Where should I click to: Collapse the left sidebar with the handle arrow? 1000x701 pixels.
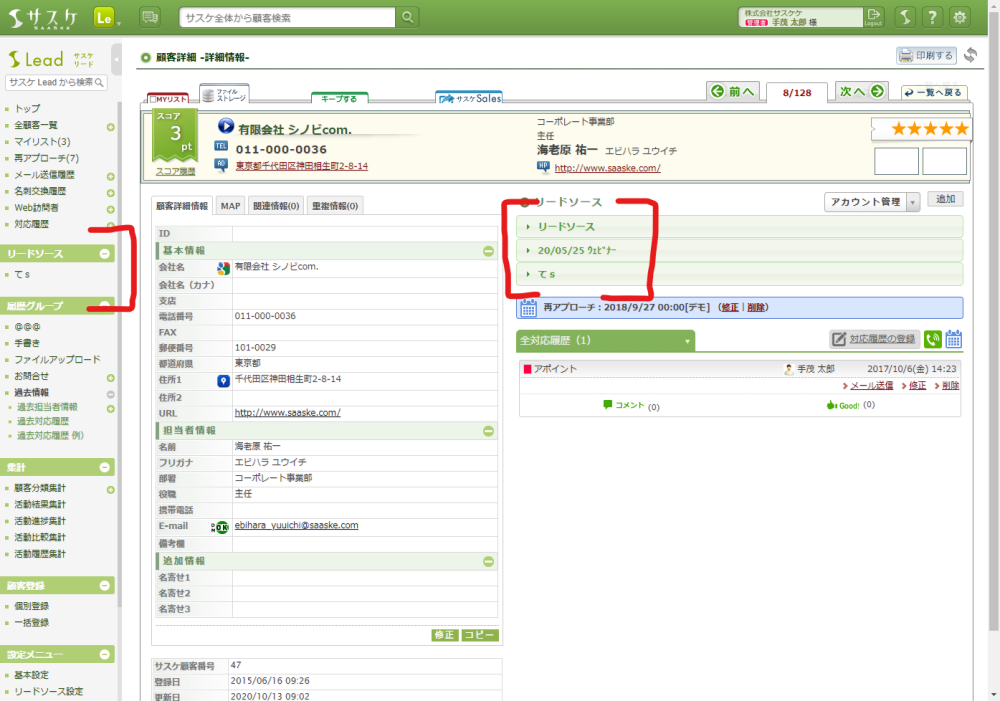click(116, 60)
